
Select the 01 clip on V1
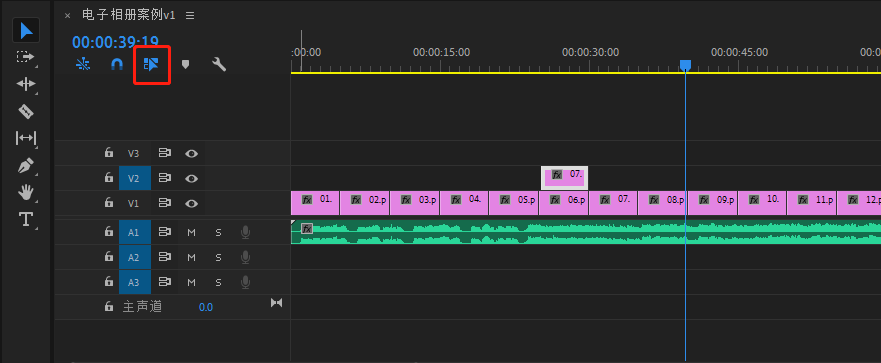(x=315, y=203)
